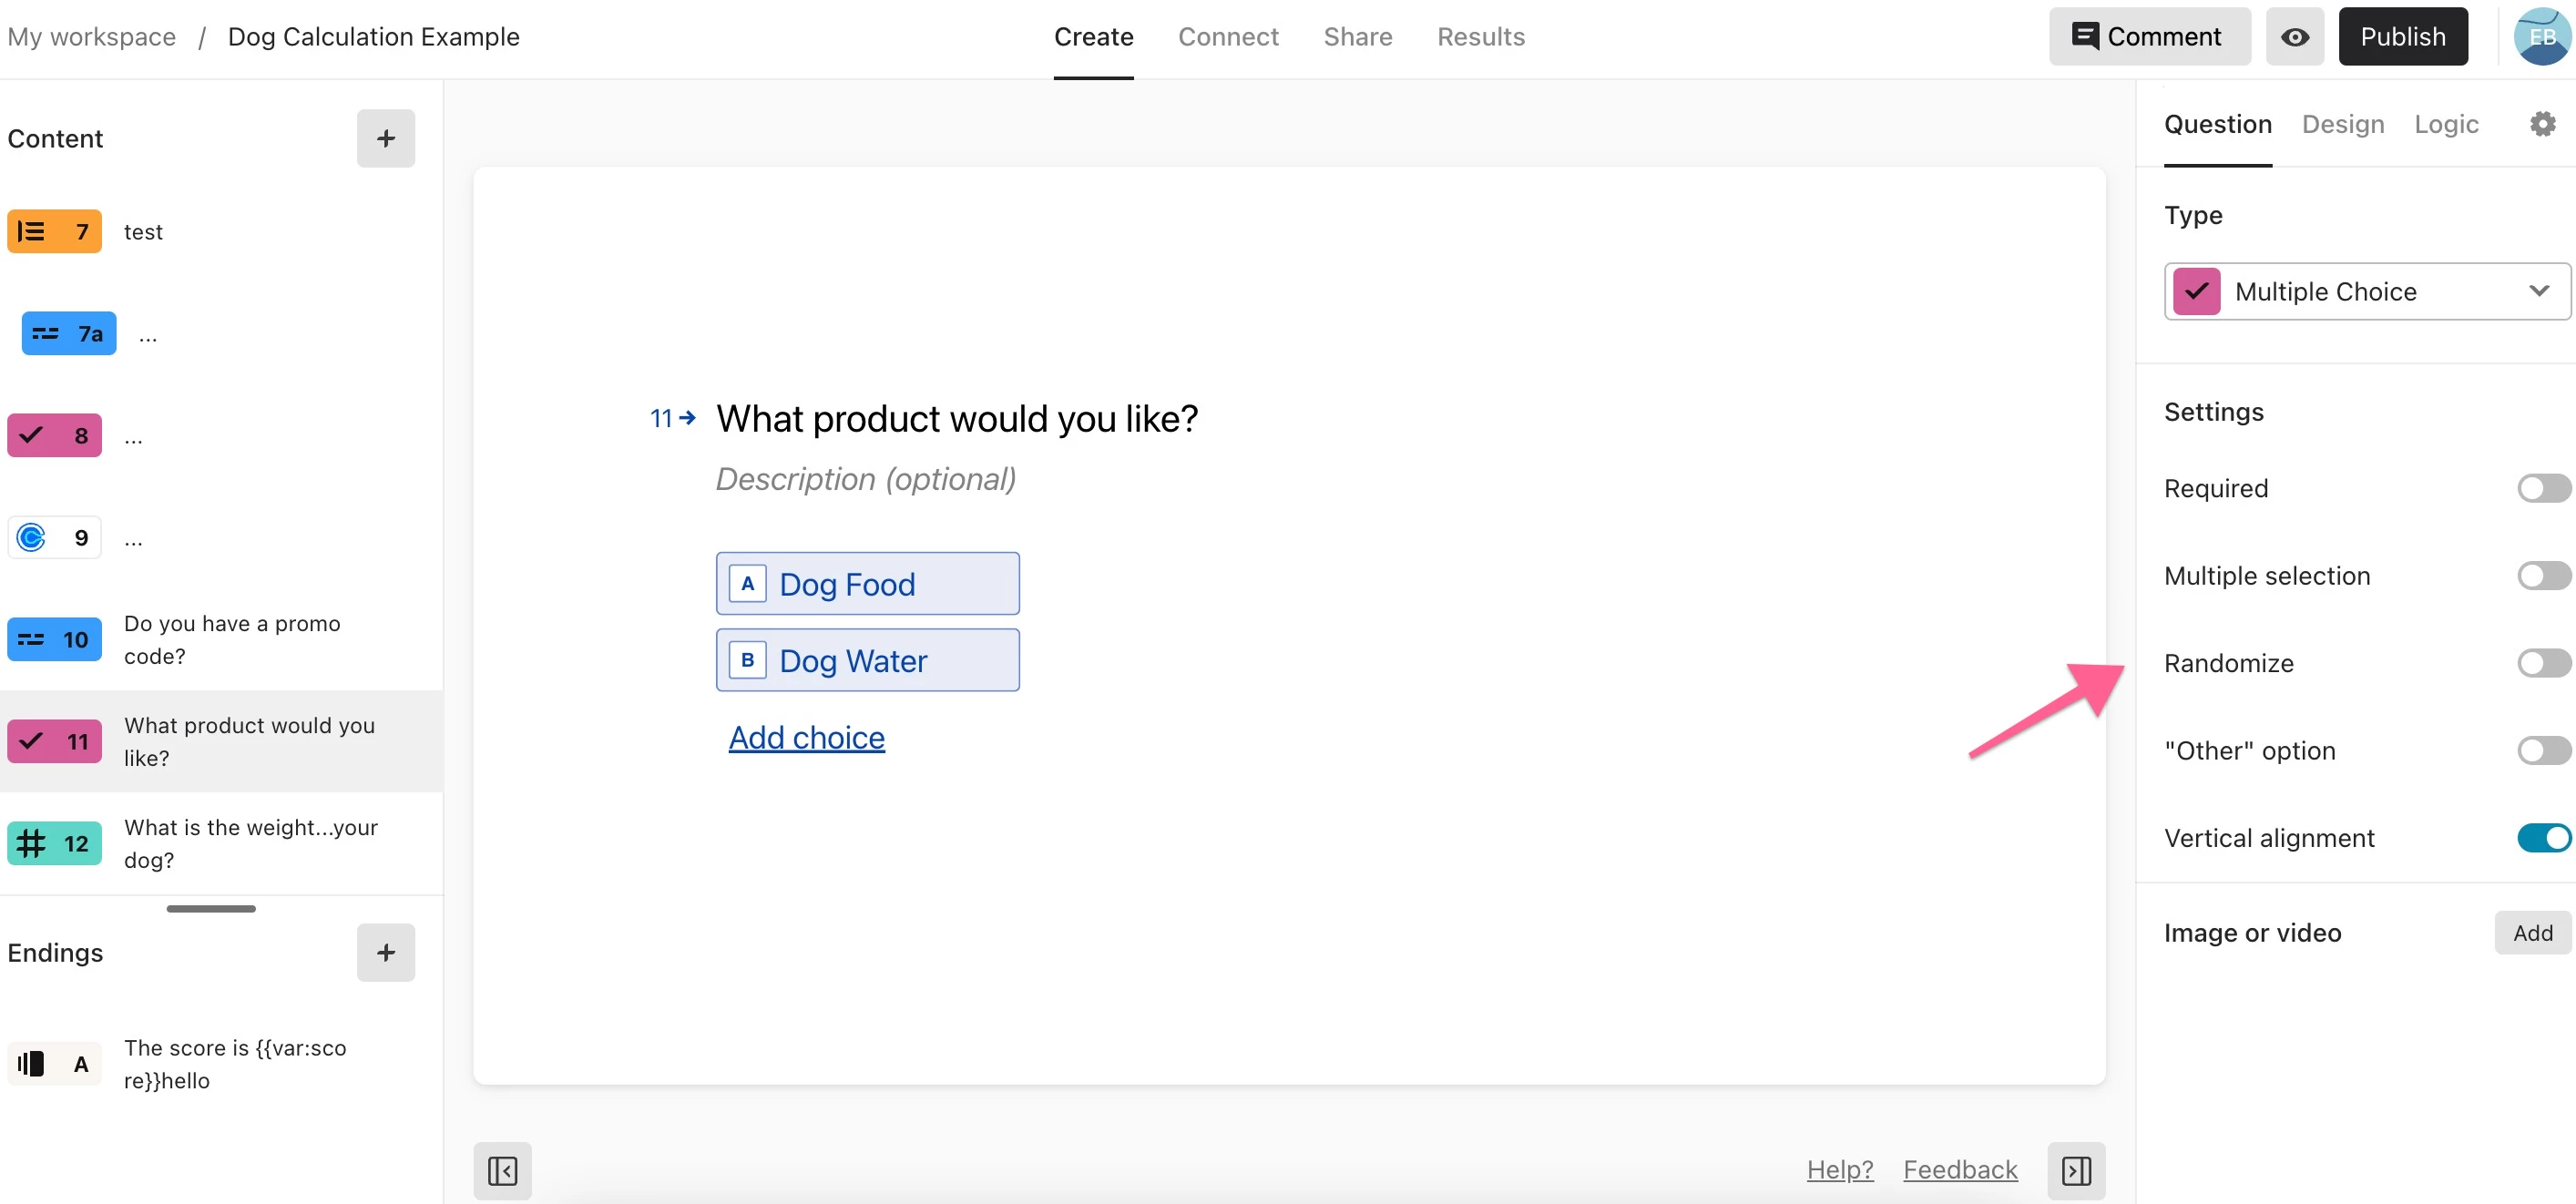Collapse the left sidebar panel icon

pyautogui.click(x=502, y=1170)
